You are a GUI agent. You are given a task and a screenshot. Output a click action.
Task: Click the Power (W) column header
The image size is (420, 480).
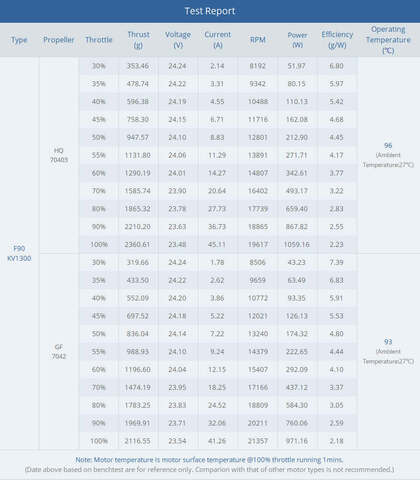(x=297, y=40)
